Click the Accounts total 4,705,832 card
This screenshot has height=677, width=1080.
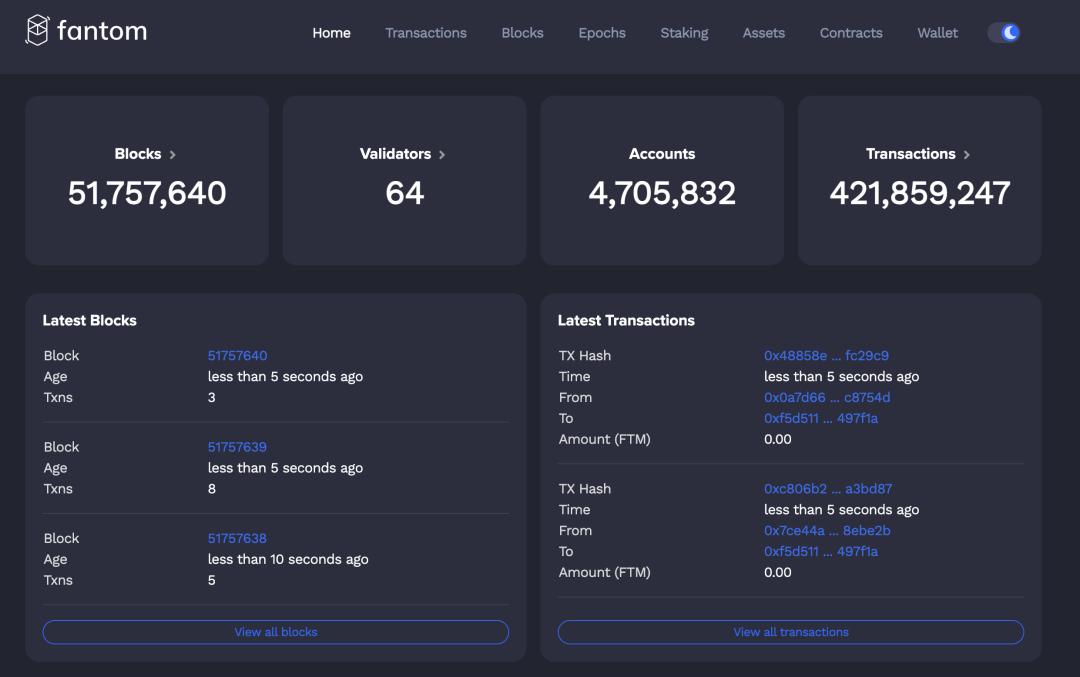coord(662,181)
